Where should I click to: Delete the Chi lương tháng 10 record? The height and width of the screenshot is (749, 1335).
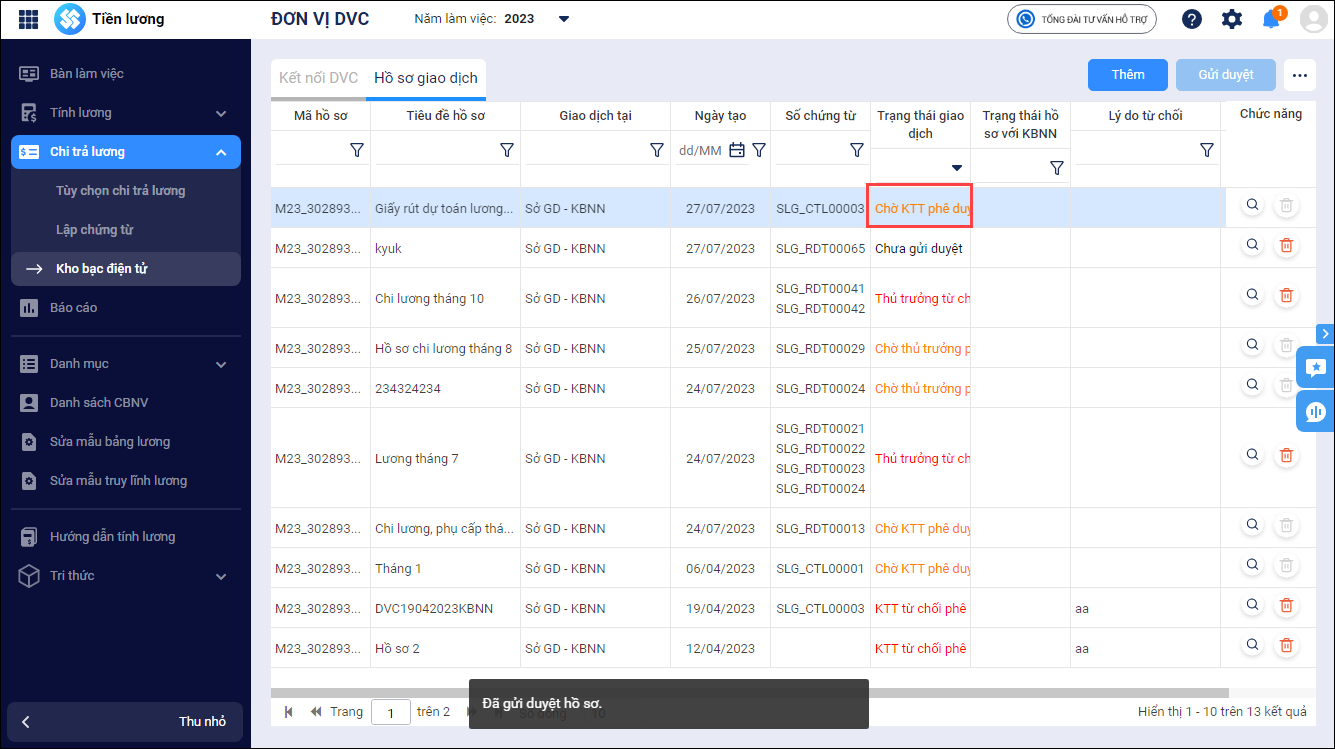1287,295
